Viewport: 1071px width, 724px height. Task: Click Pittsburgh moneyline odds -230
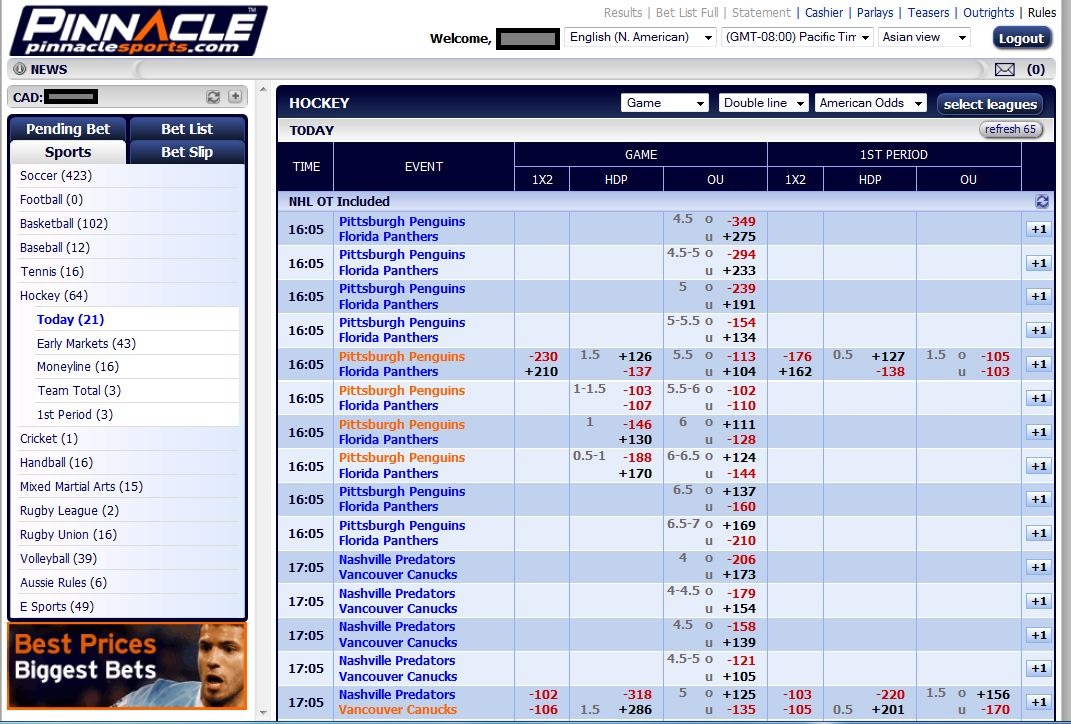[543, 357]
